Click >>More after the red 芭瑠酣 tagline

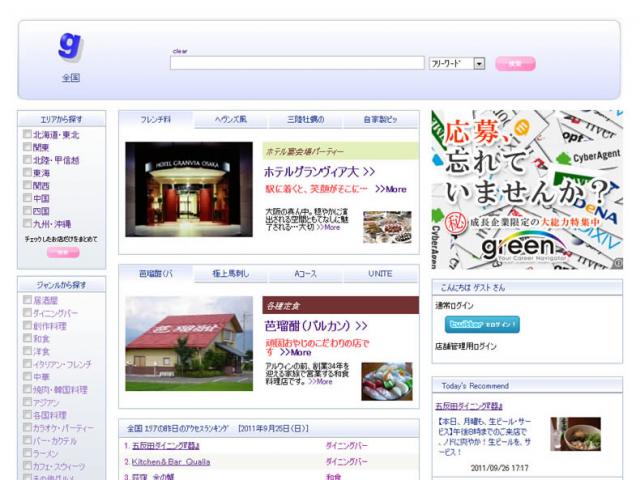coord(296,353)
